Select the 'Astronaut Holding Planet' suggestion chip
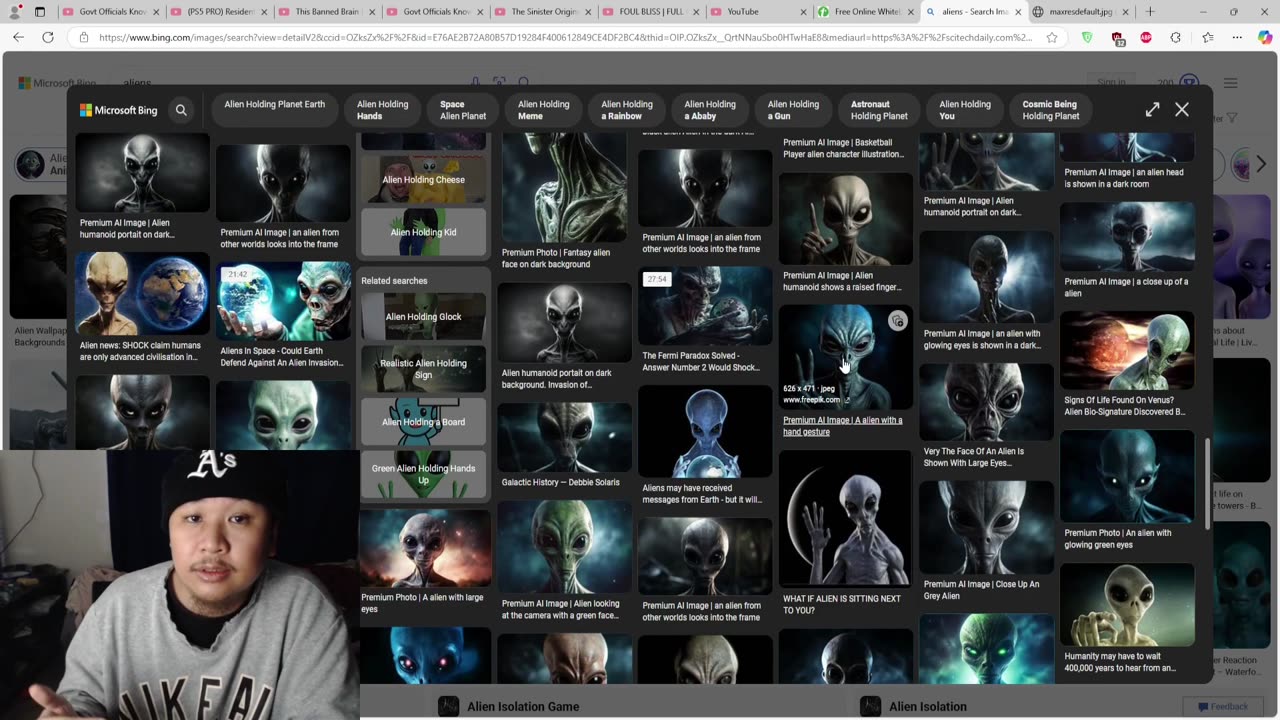This screenshot has height=720, width=1280. click(879, 110)
